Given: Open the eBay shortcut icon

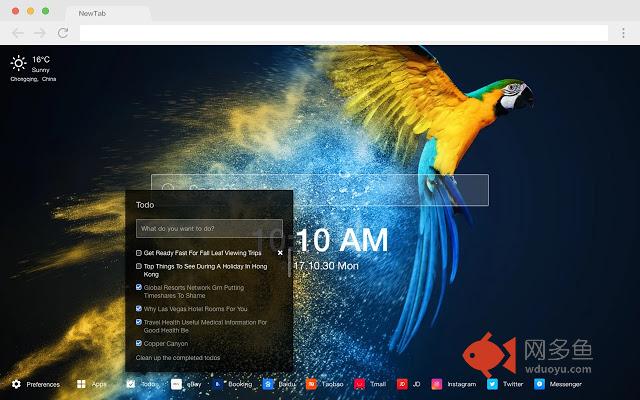Looking at the screenshot, I should coord(176,384).
